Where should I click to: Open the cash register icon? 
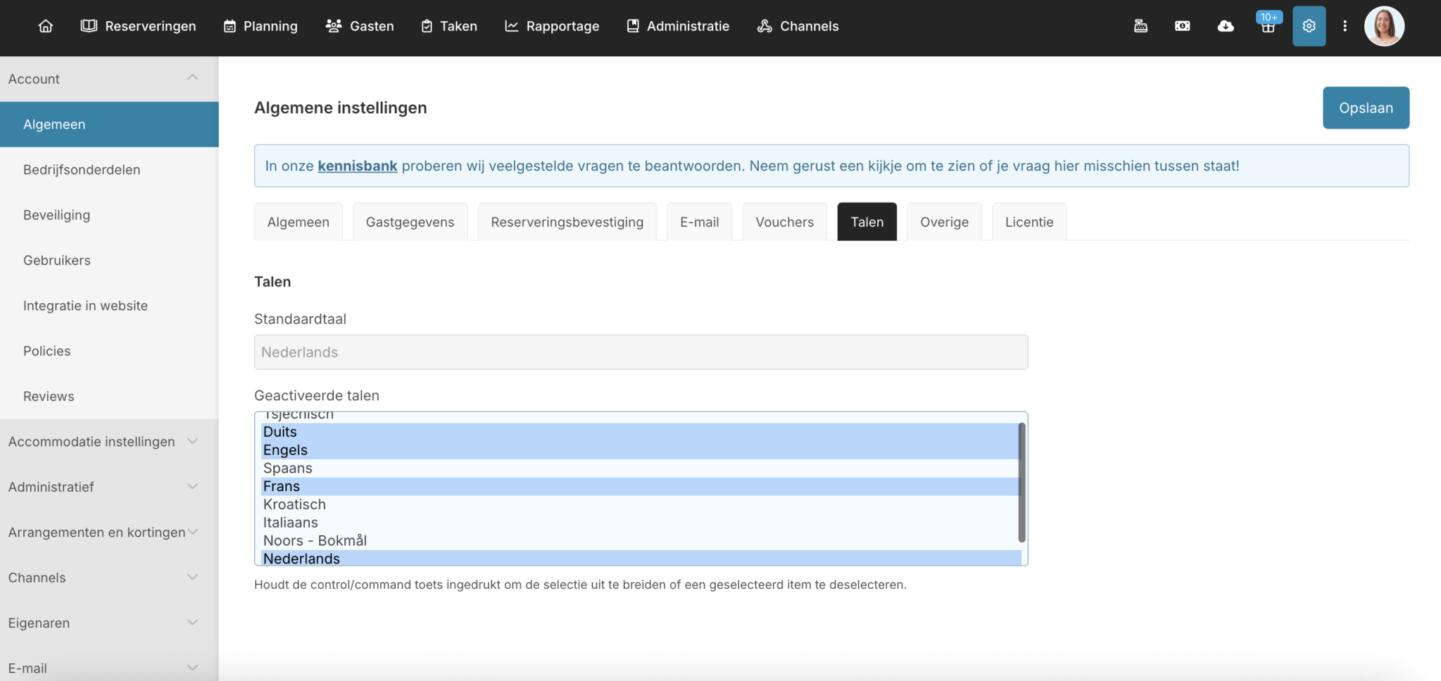click(x=1140, y=26)
